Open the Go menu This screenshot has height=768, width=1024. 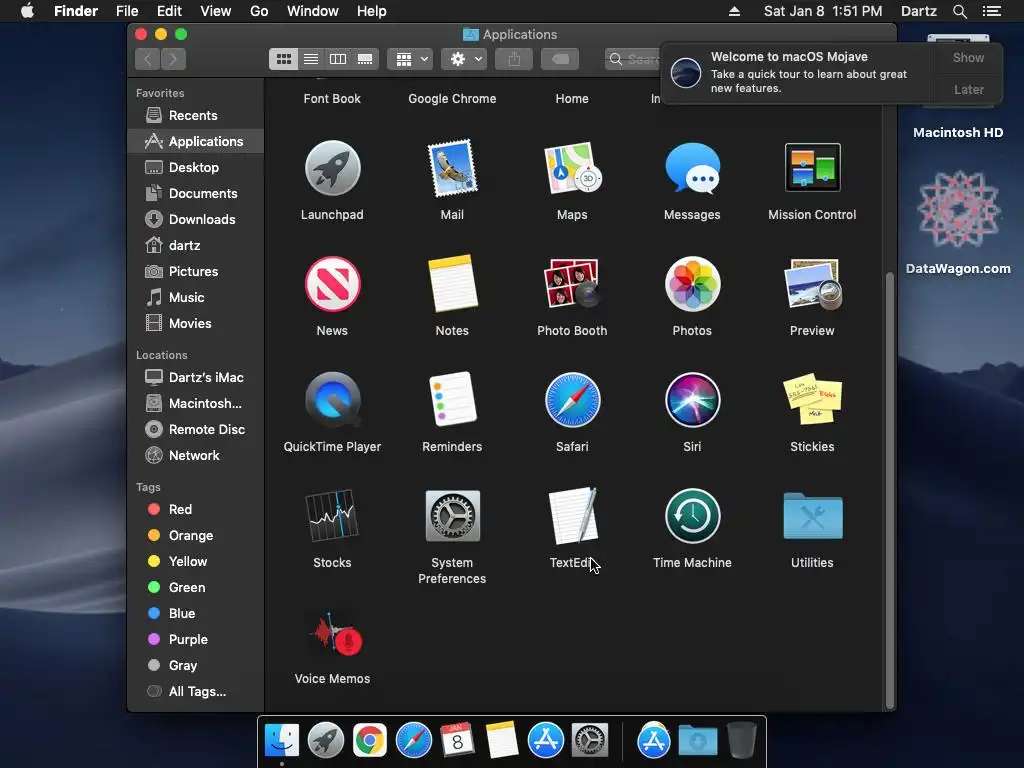click(259, 11)
